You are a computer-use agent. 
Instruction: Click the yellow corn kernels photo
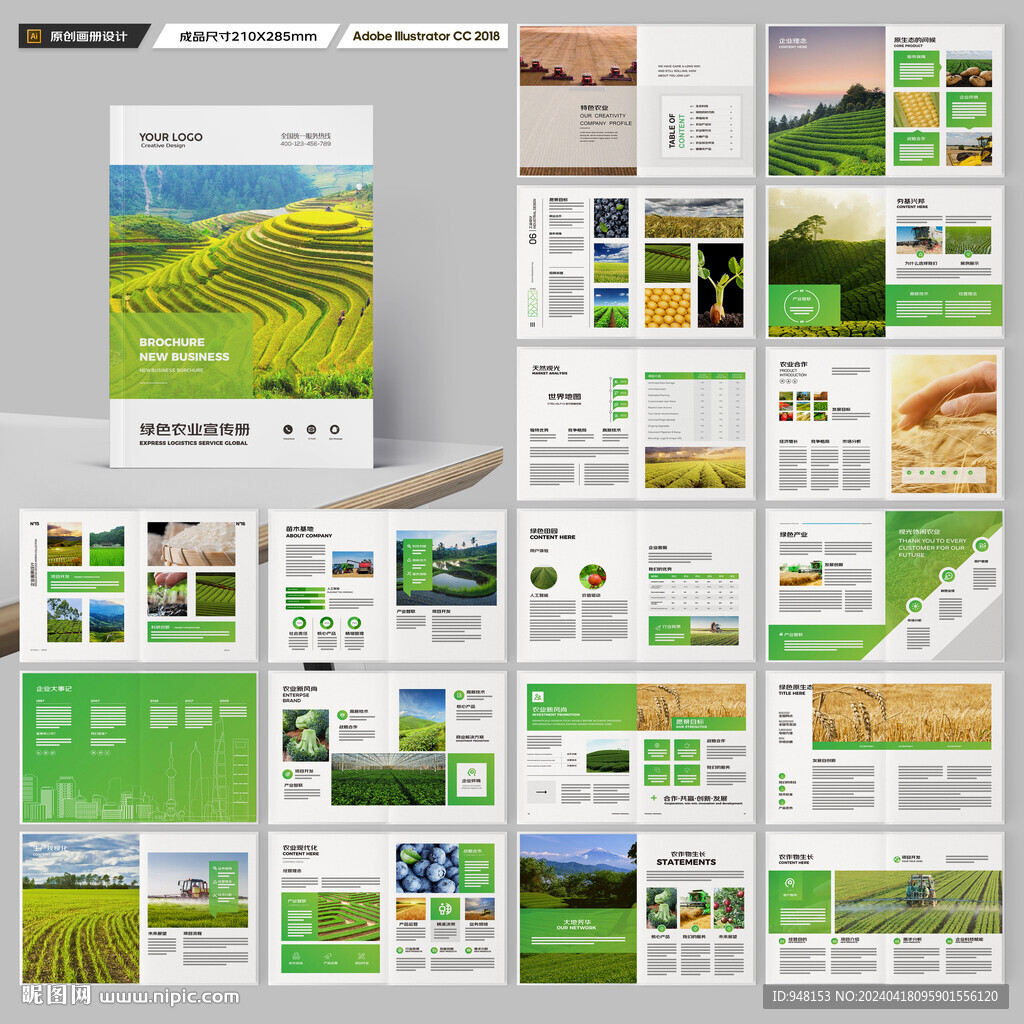(667, 308)
